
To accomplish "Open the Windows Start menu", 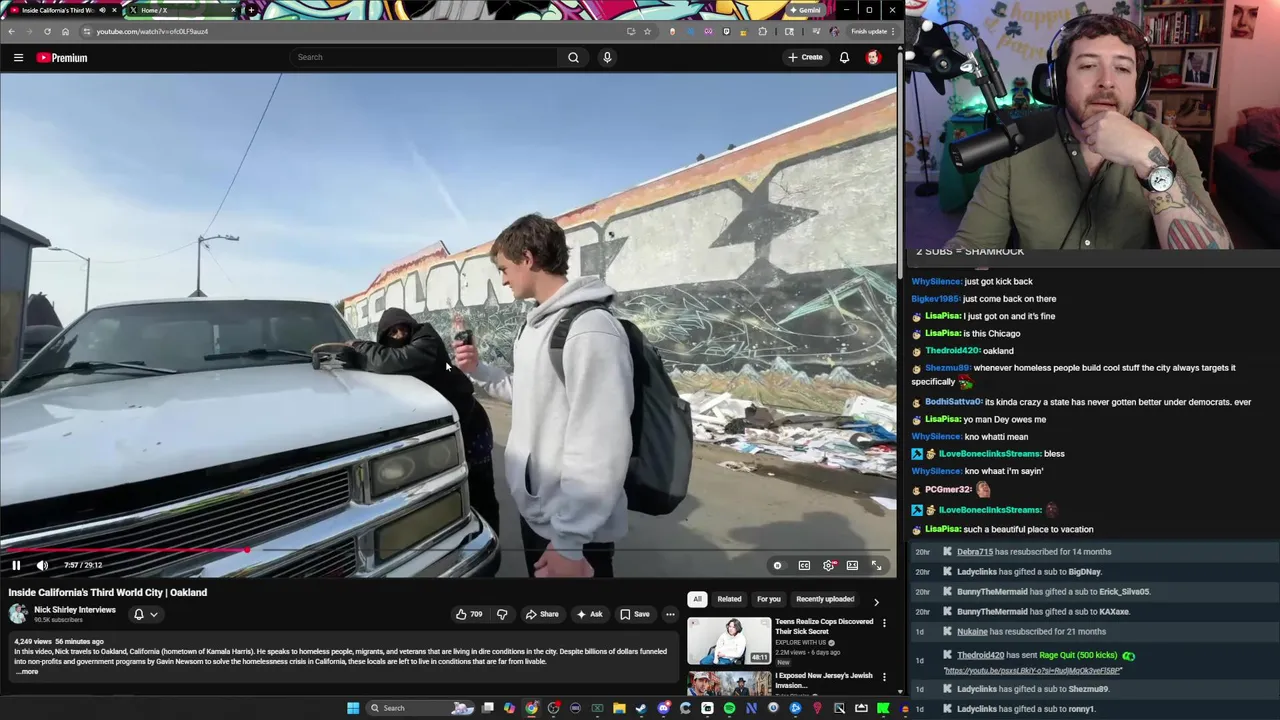I will point(352,708).
